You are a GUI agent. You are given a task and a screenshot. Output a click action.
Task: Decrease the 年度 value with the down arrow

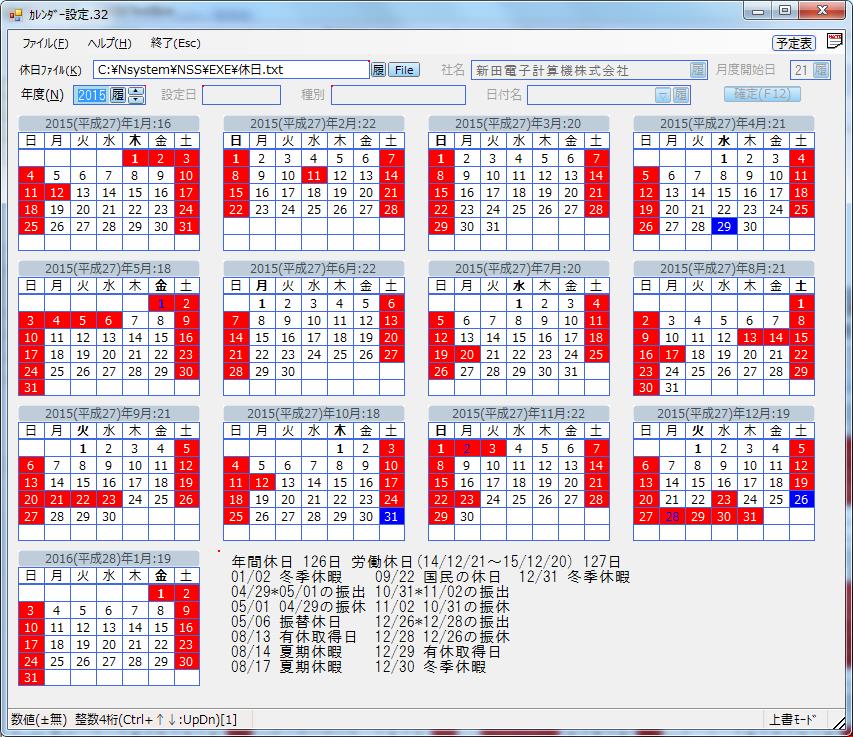pyautogui.click(x=136, y=100)
